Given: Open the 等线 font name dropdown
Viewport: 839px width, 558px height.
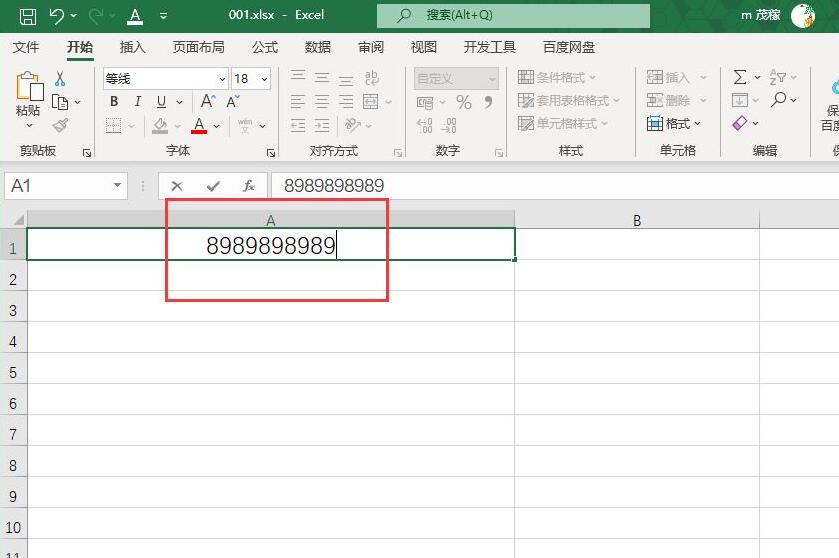Looking at the screenshot, I should [x=222, y=79].
